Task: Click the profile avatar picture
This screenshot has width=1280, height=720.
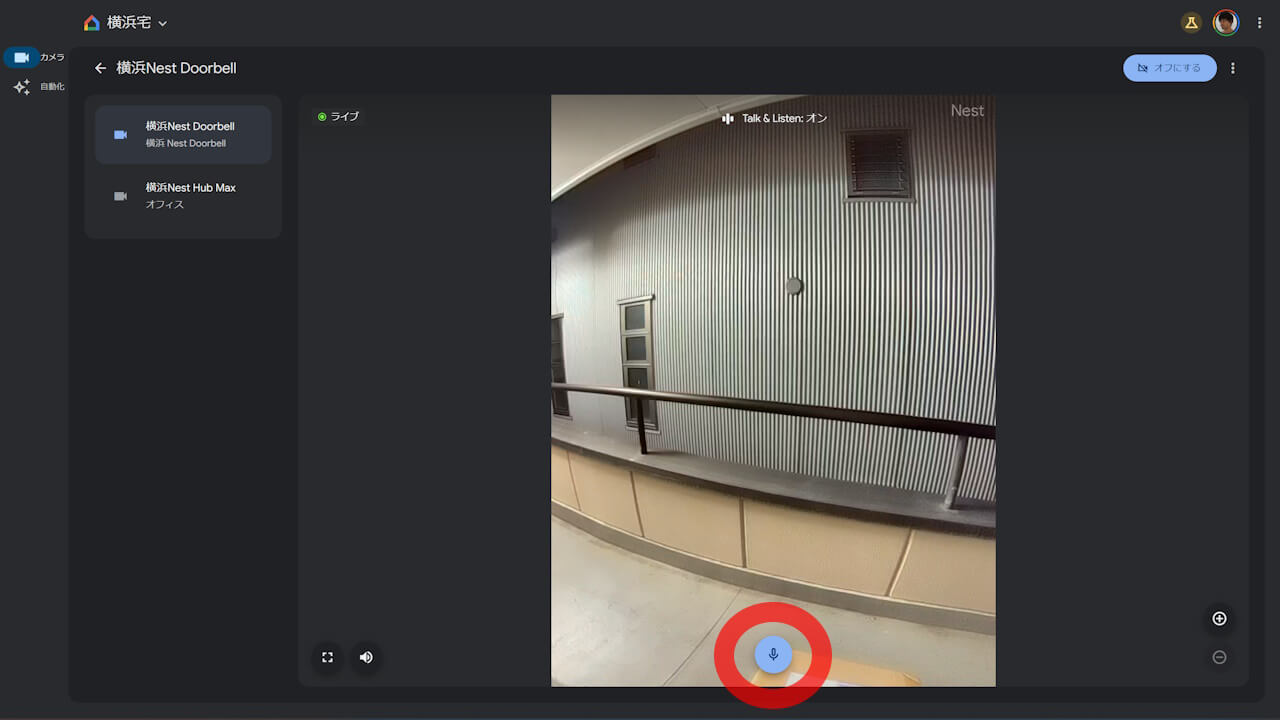Action: (1225, 23)
